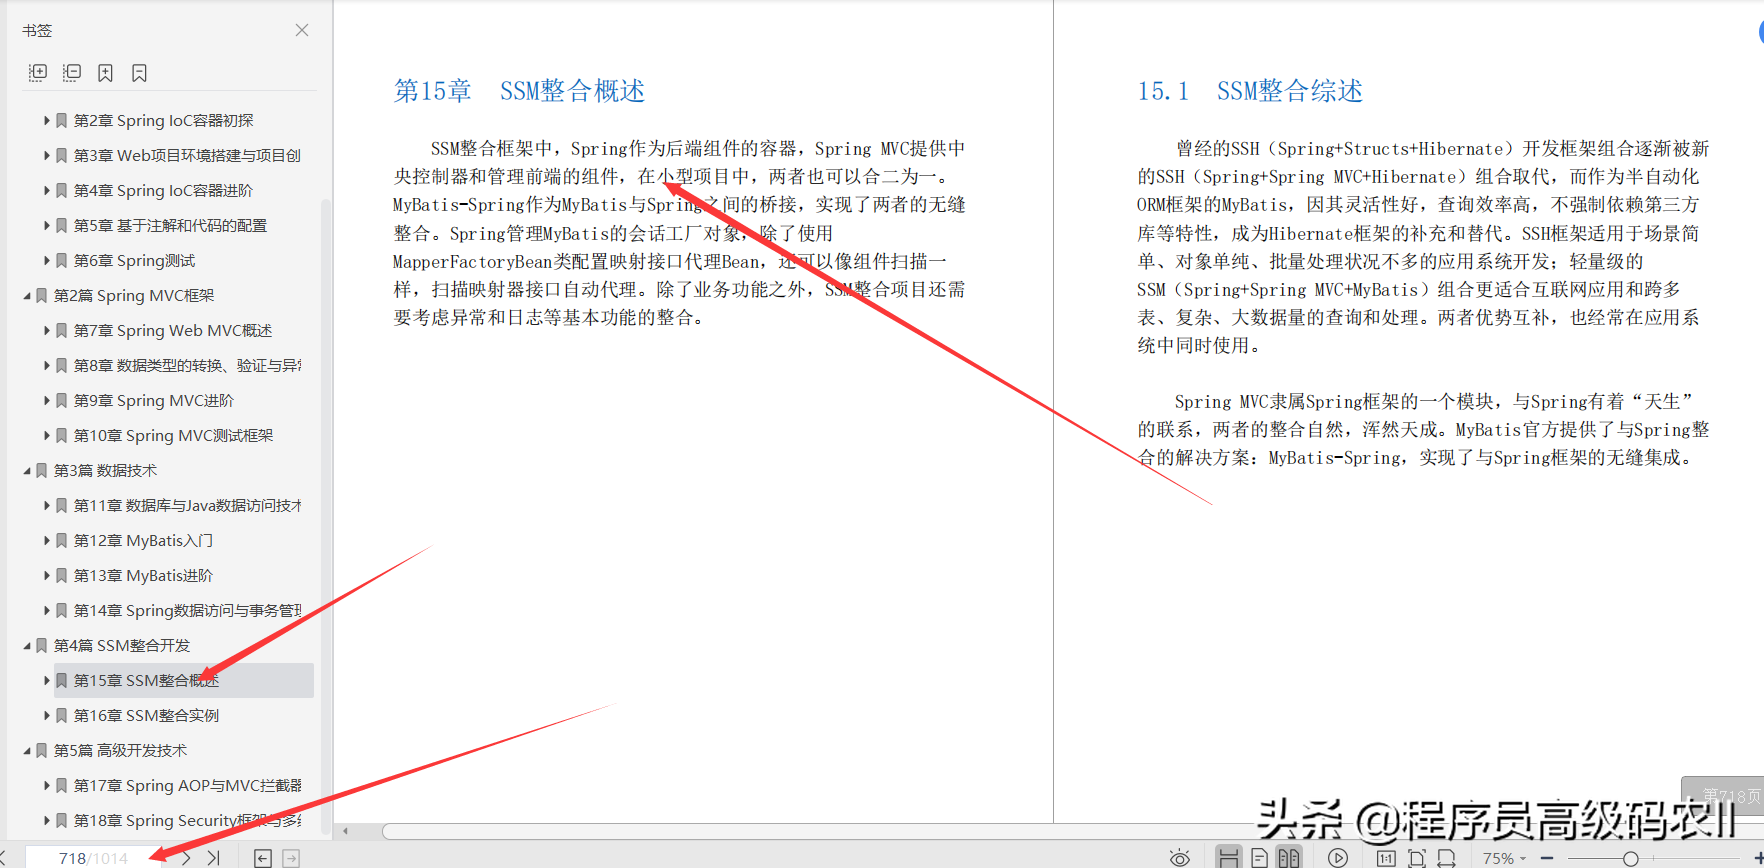The height and width of the screenshot is (868, 1764).
Task: Enable continuous scrolling page mode
Action: pyautogui.click(x=1229, y=857)
